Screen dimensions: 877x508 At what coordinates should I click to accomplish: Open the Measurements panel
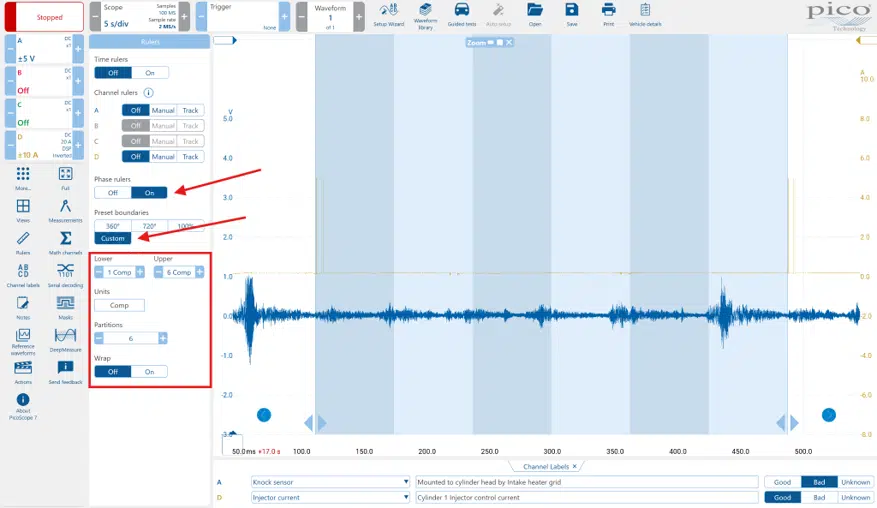coord(65,210)
